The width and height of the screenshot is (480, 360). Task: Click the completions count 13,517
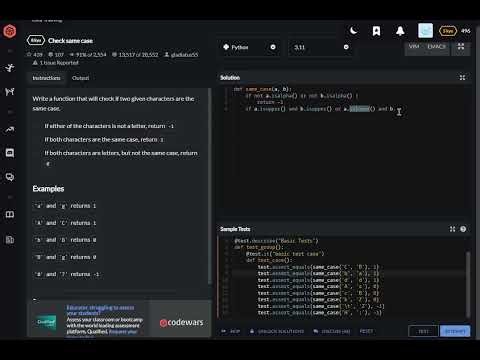135,54
